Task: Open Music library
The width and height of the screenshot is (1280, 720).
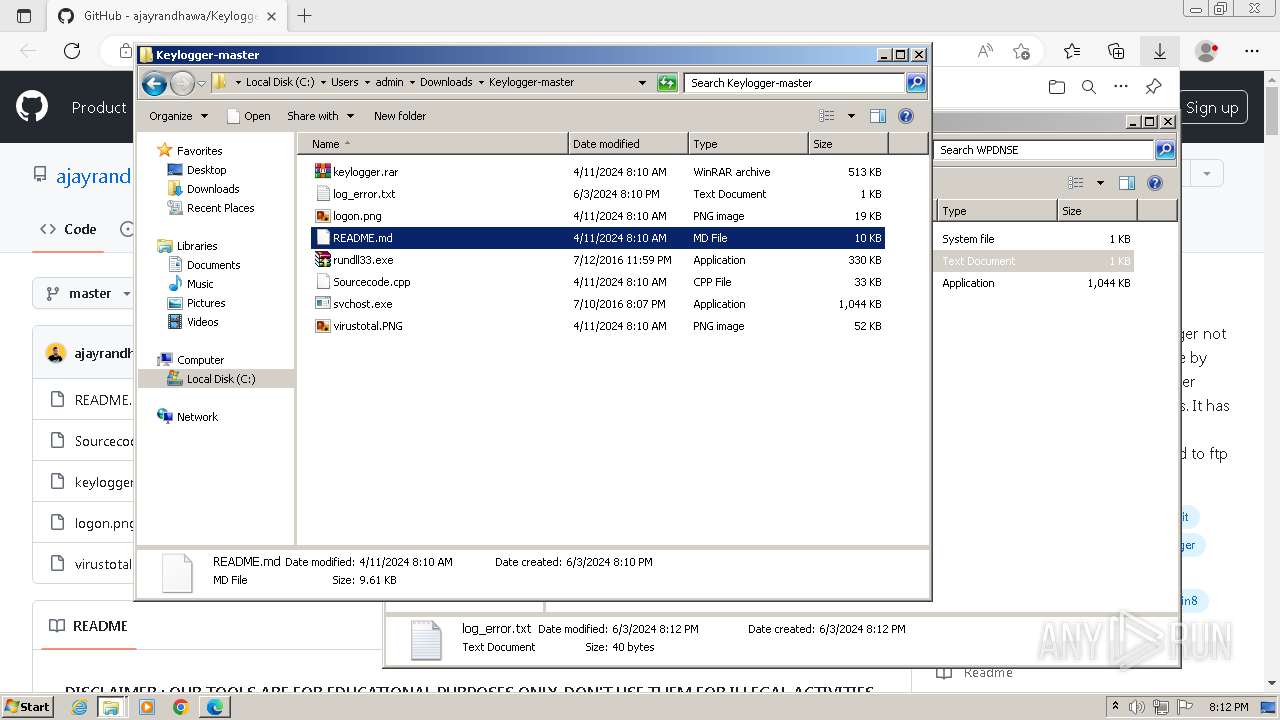Action: coord(200,284)
